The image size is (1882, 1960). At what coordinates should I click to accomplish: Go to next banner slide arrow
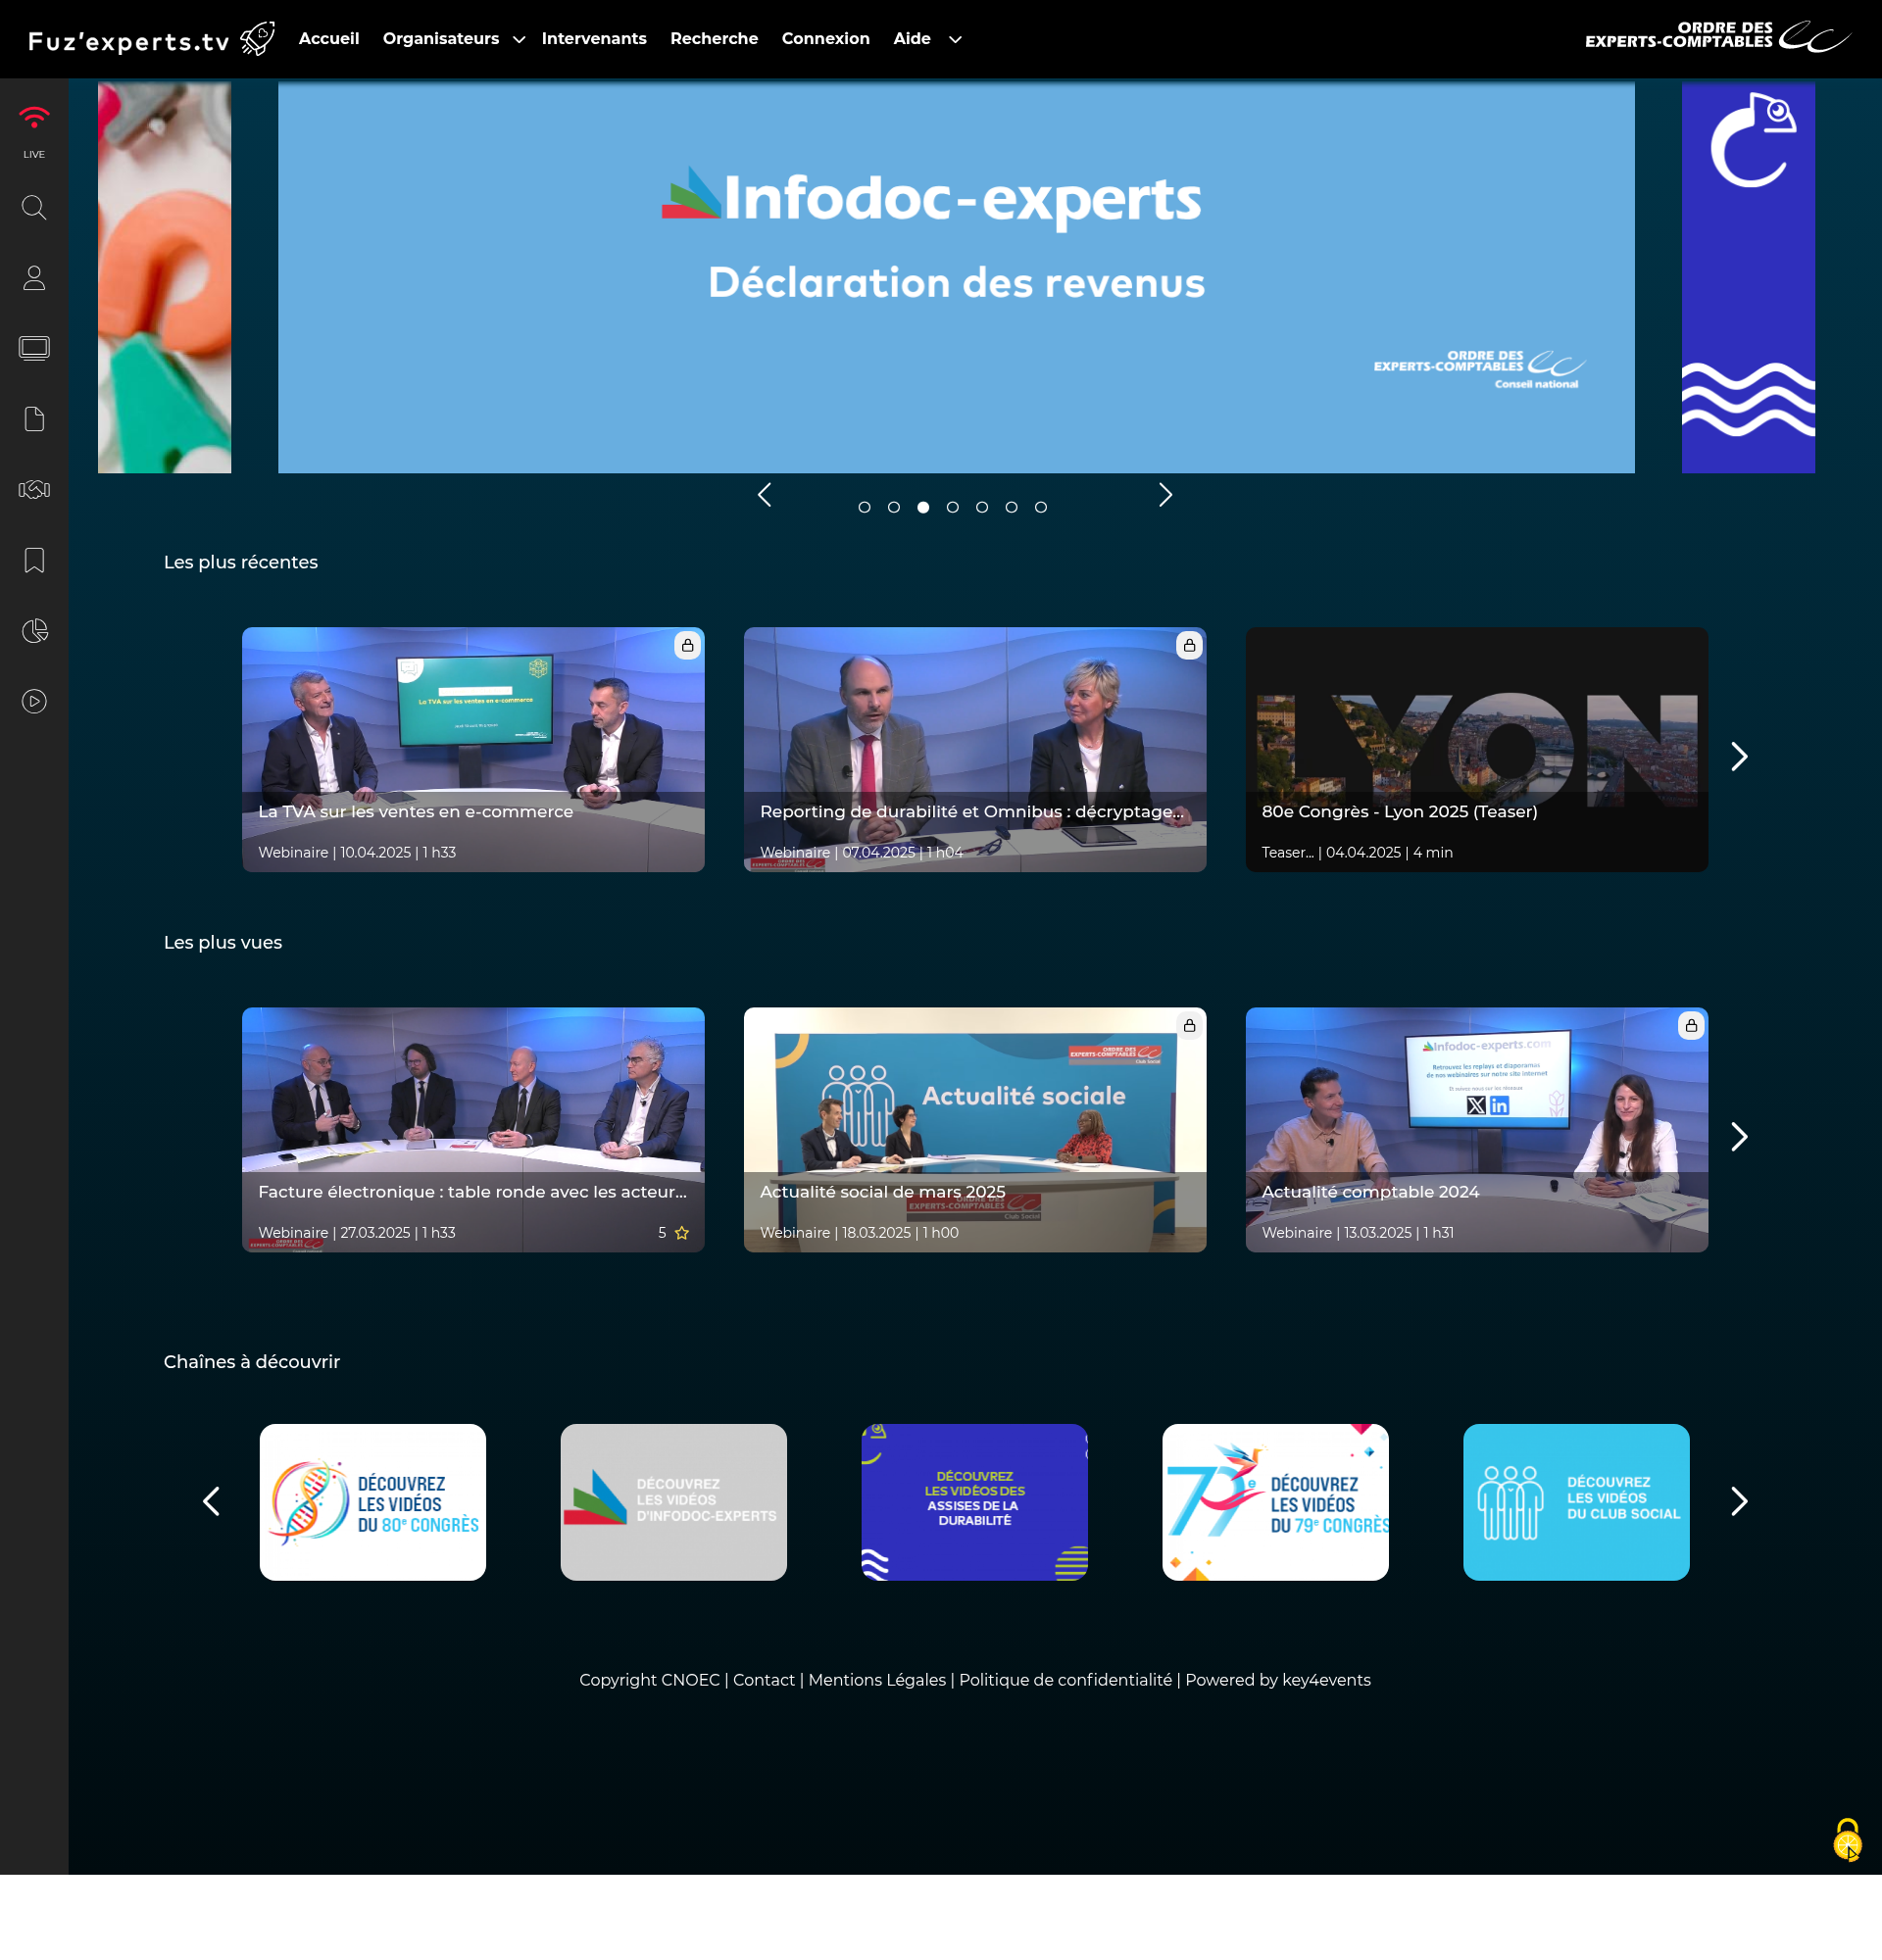pyautogui.click(x=1165, y=495)
